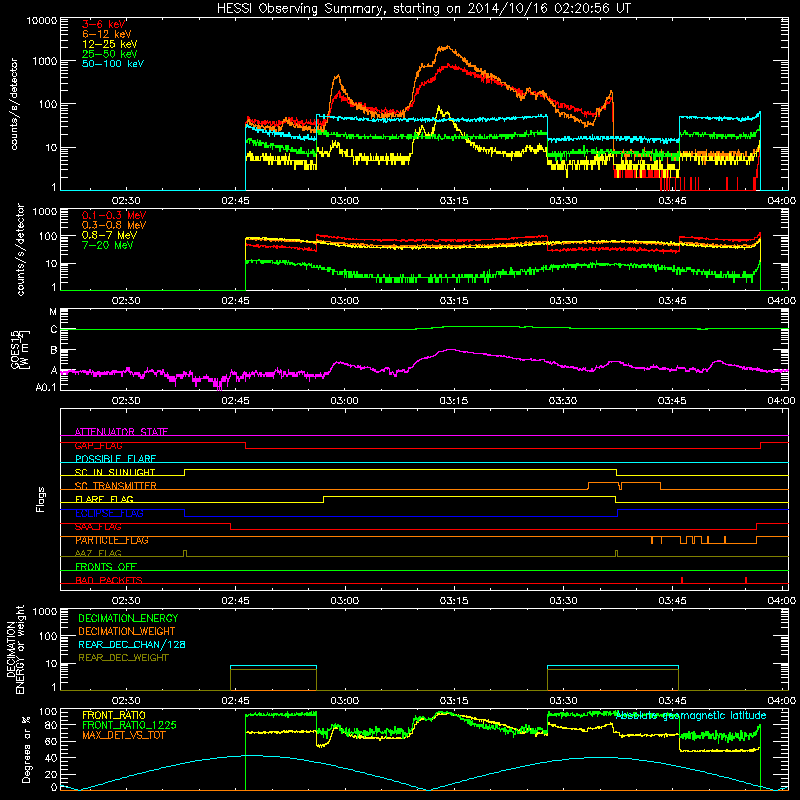Click the magenta GOES curve peak near 03:15
The image size is (800, 800).
click(449, 349)
